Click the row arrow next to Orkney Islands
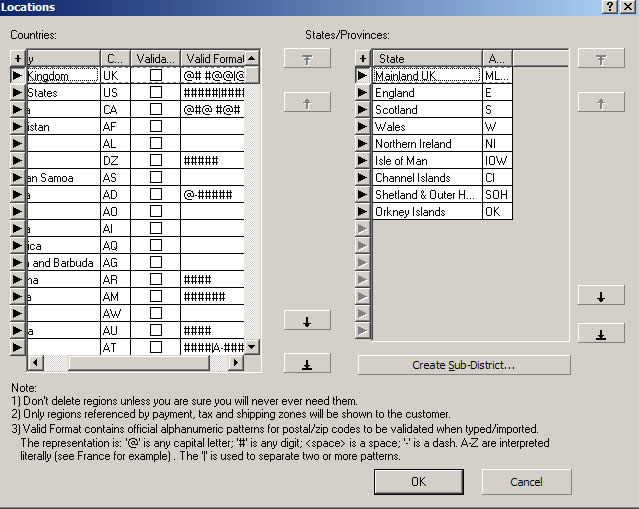639x509 pixels. [x=363, y=212]
